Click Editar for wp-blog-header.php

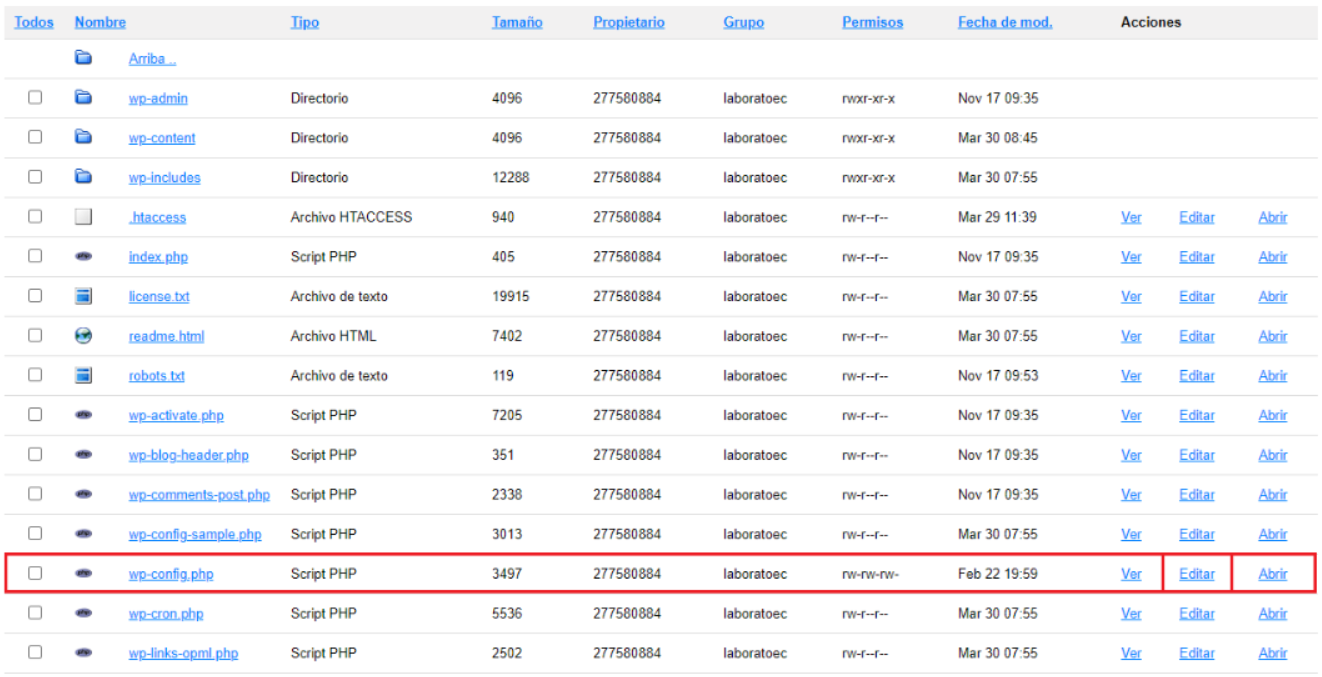1197,455
